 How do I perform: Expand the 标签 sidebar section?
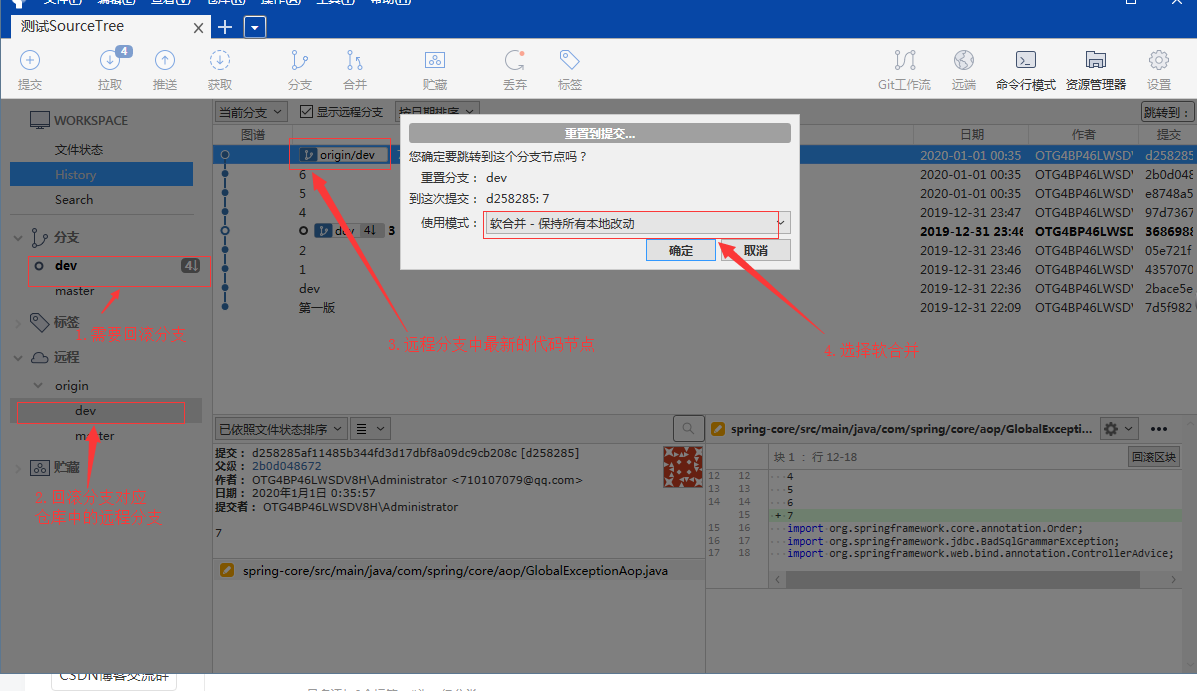18,323
